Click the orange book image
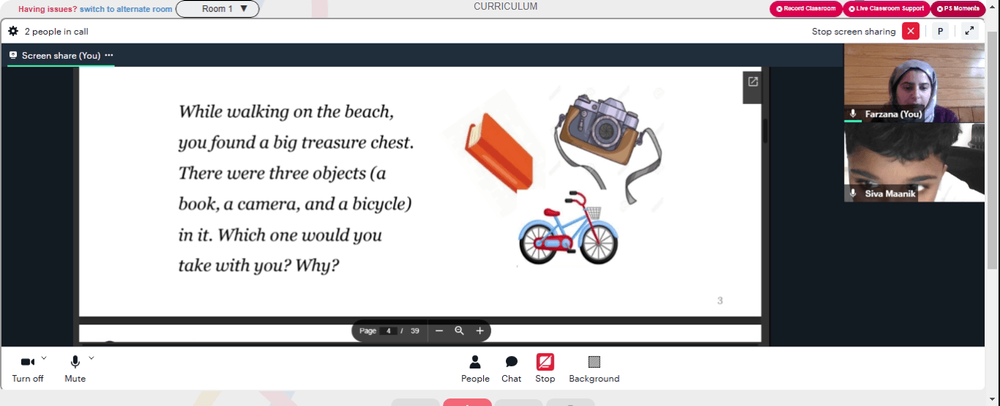 pos(498,151)
